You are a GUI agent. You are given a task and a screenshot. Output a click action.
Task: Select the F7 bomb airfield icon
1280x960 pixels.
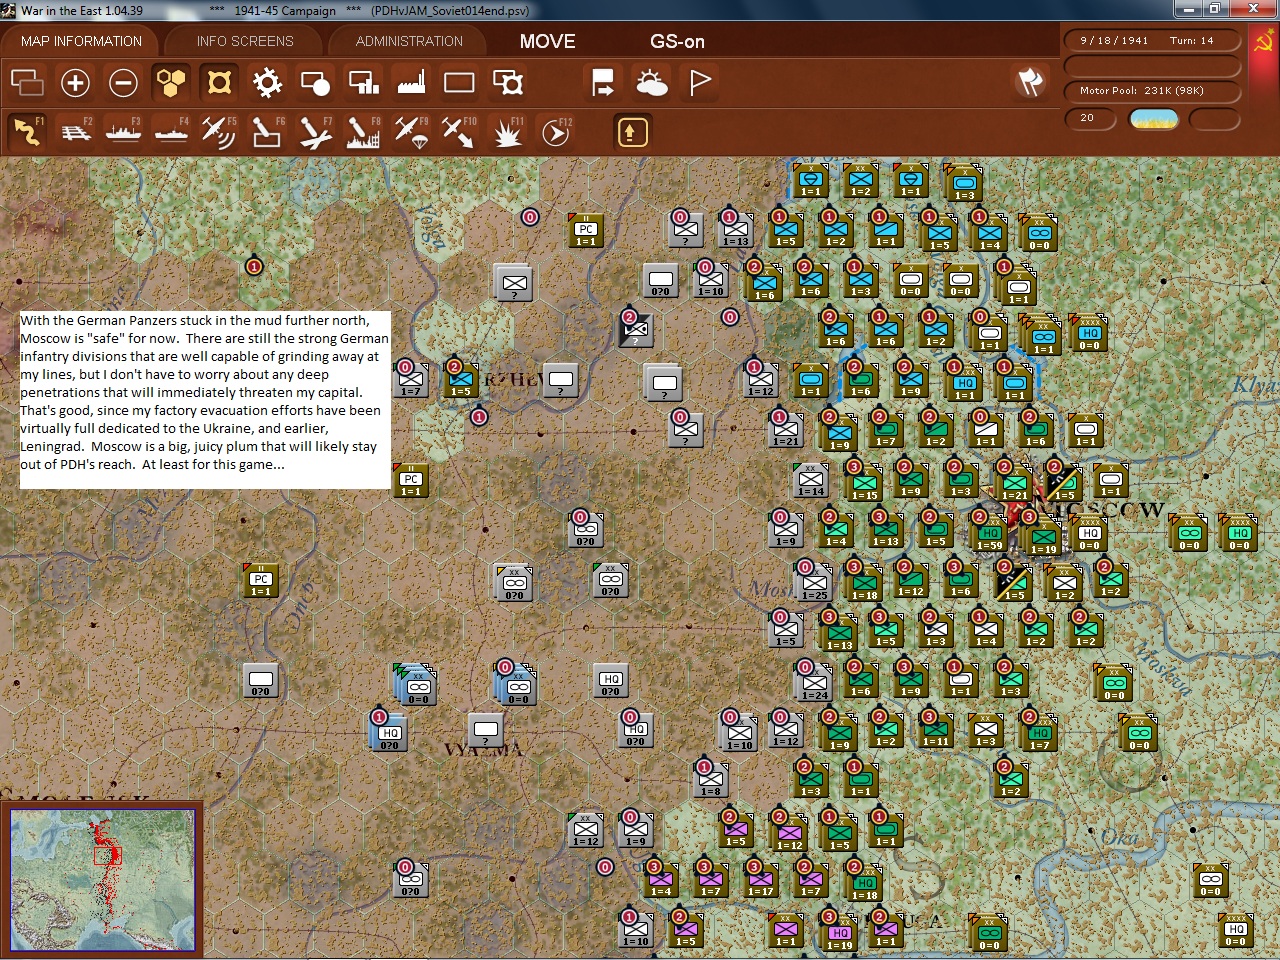pyautogui.click(x=315, y=132)
